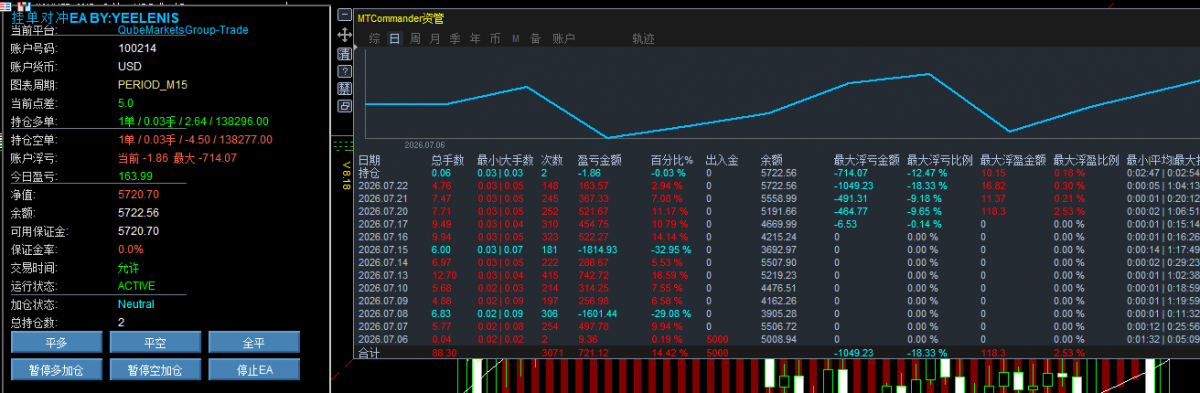The image size is (1200, 393).
Task: Select the 备 tab
Action: pyautogui.click(x=536, y=39)
